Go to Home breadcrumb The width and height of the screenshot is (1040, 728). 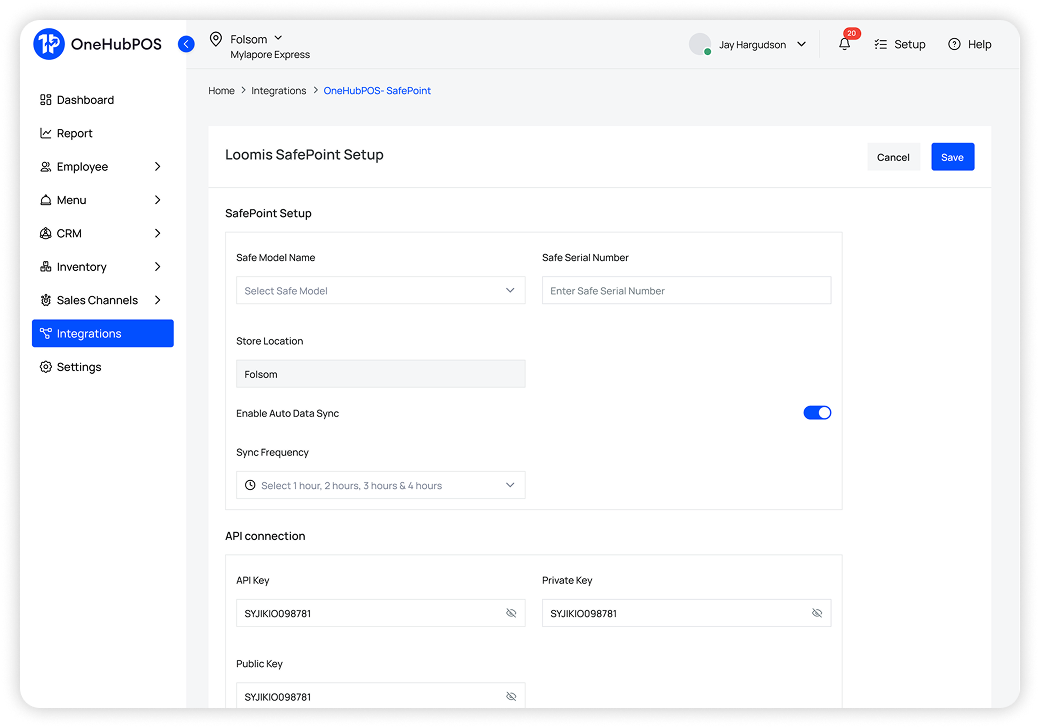pyautogui.click(x=222, y=91)
